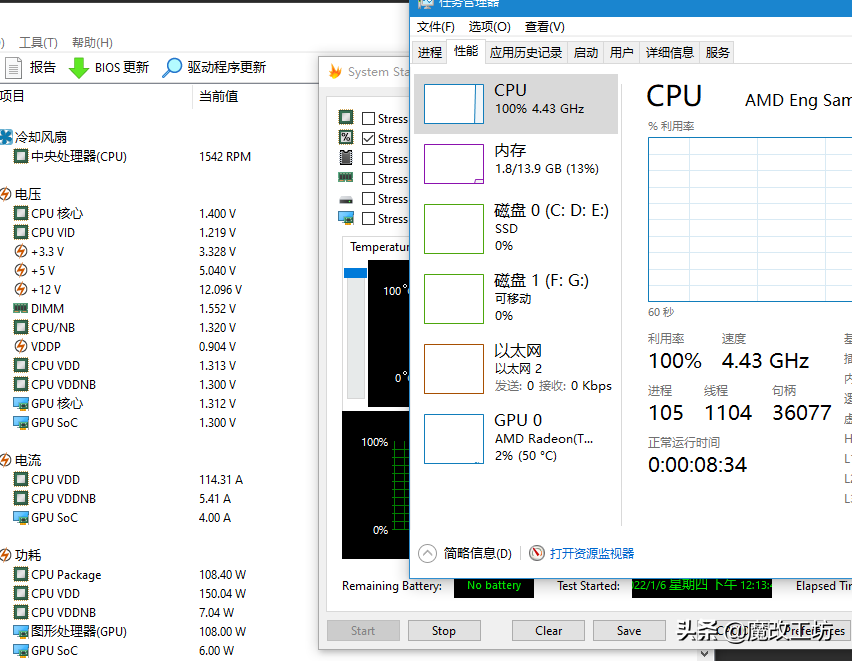Image resolution: width=852 pixels, height=661 pixels.
Task: Select the CPU VDD 114.31 A row
Action: coord(158,479)
